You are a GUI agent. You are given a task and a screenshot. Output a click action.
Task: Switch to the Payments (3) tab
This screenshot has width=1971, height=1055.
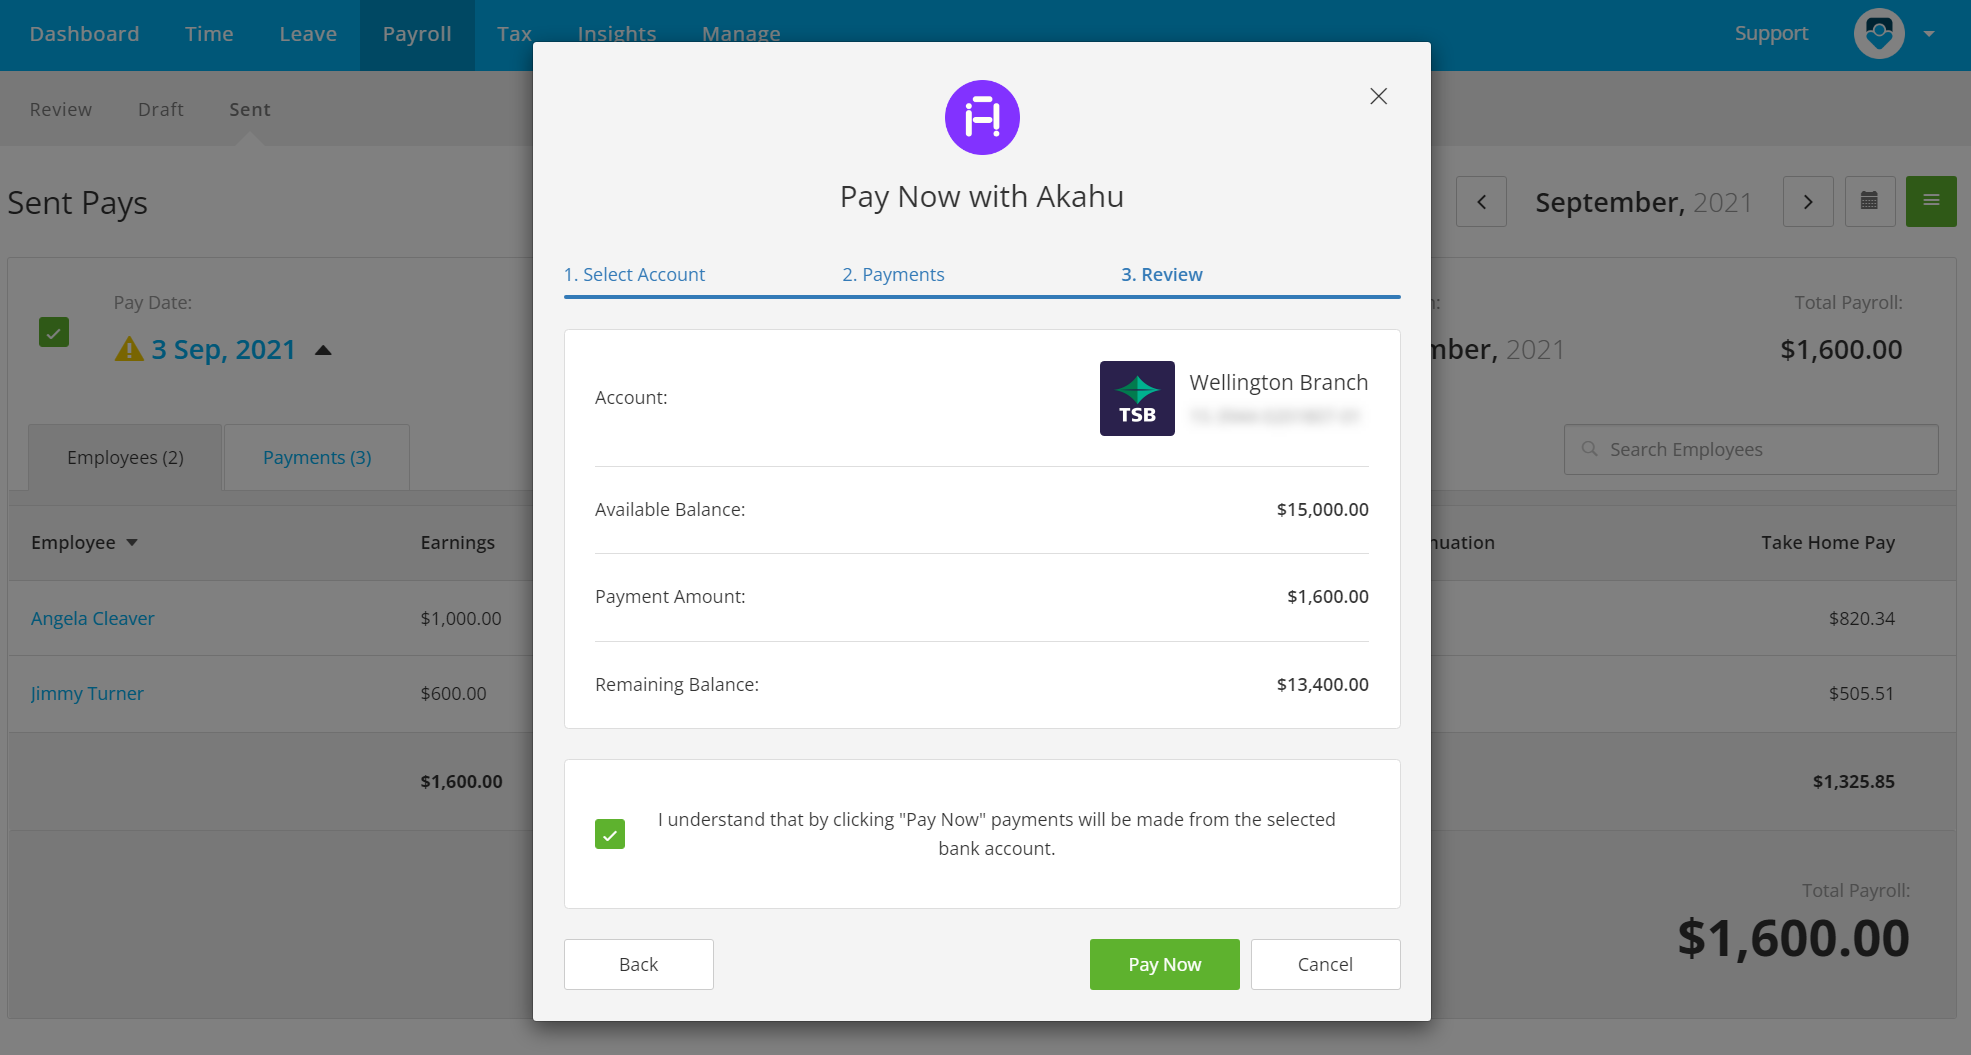(317, 457)
